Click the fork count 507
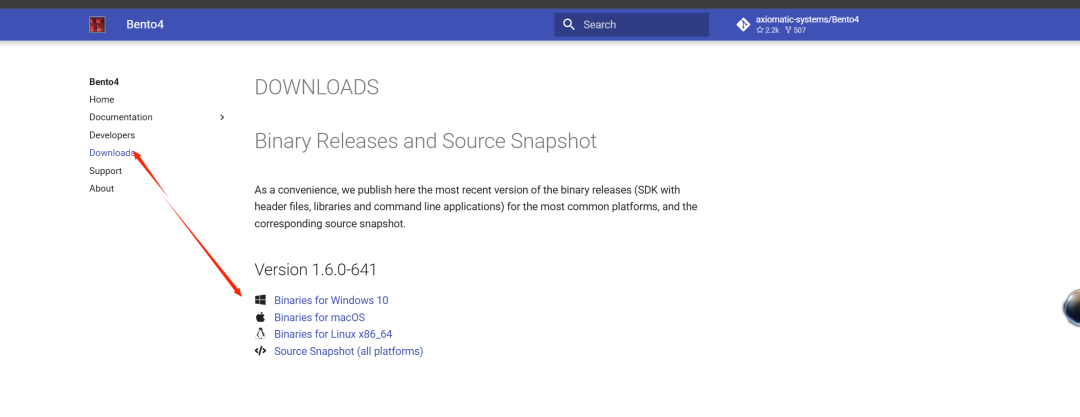The image size is (1080, 417). click(795, 30)
